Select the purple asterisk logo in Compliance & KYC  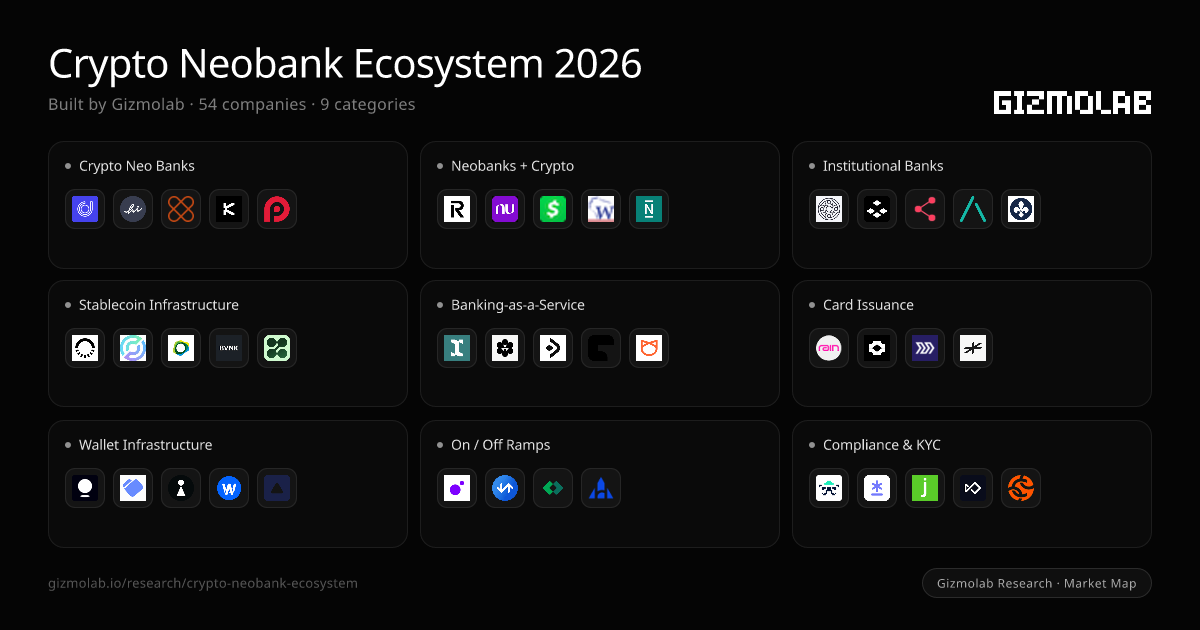877,488
